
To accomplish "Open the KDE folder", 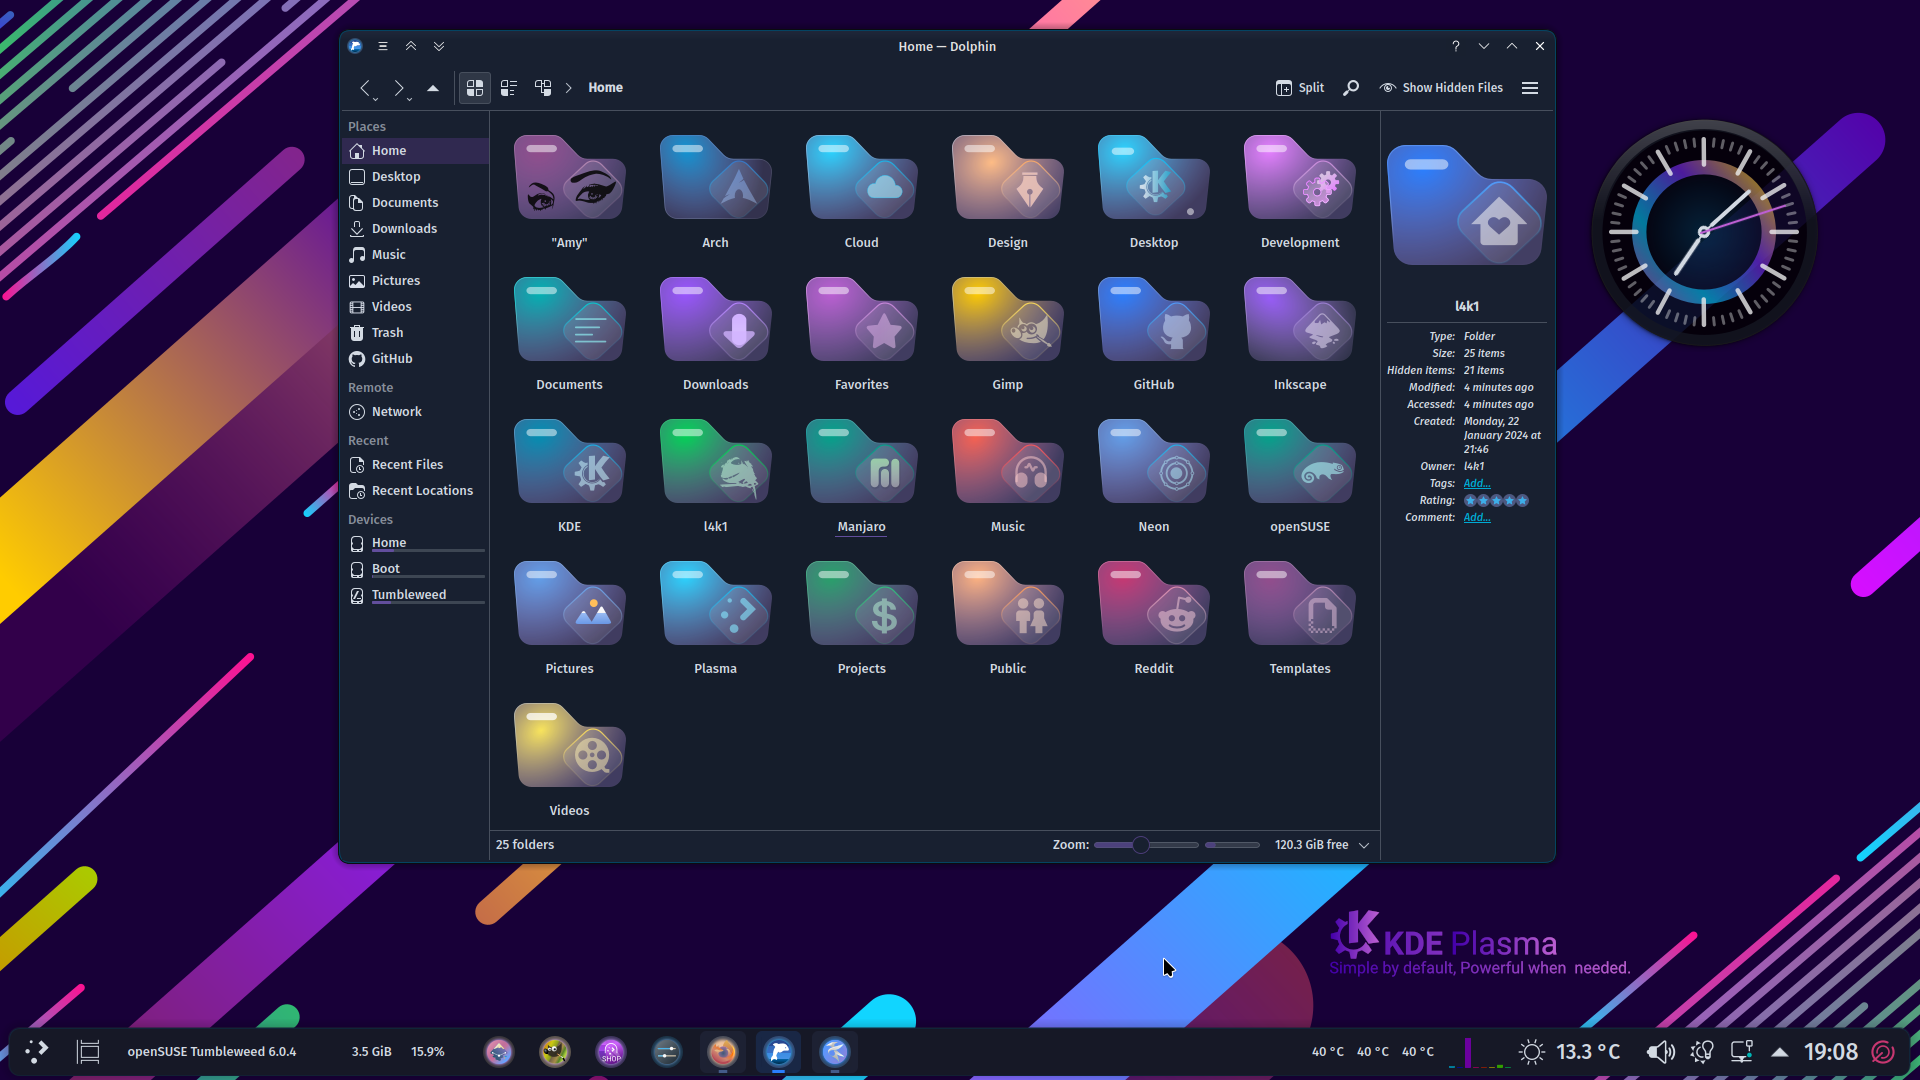I will pos(569,462).
